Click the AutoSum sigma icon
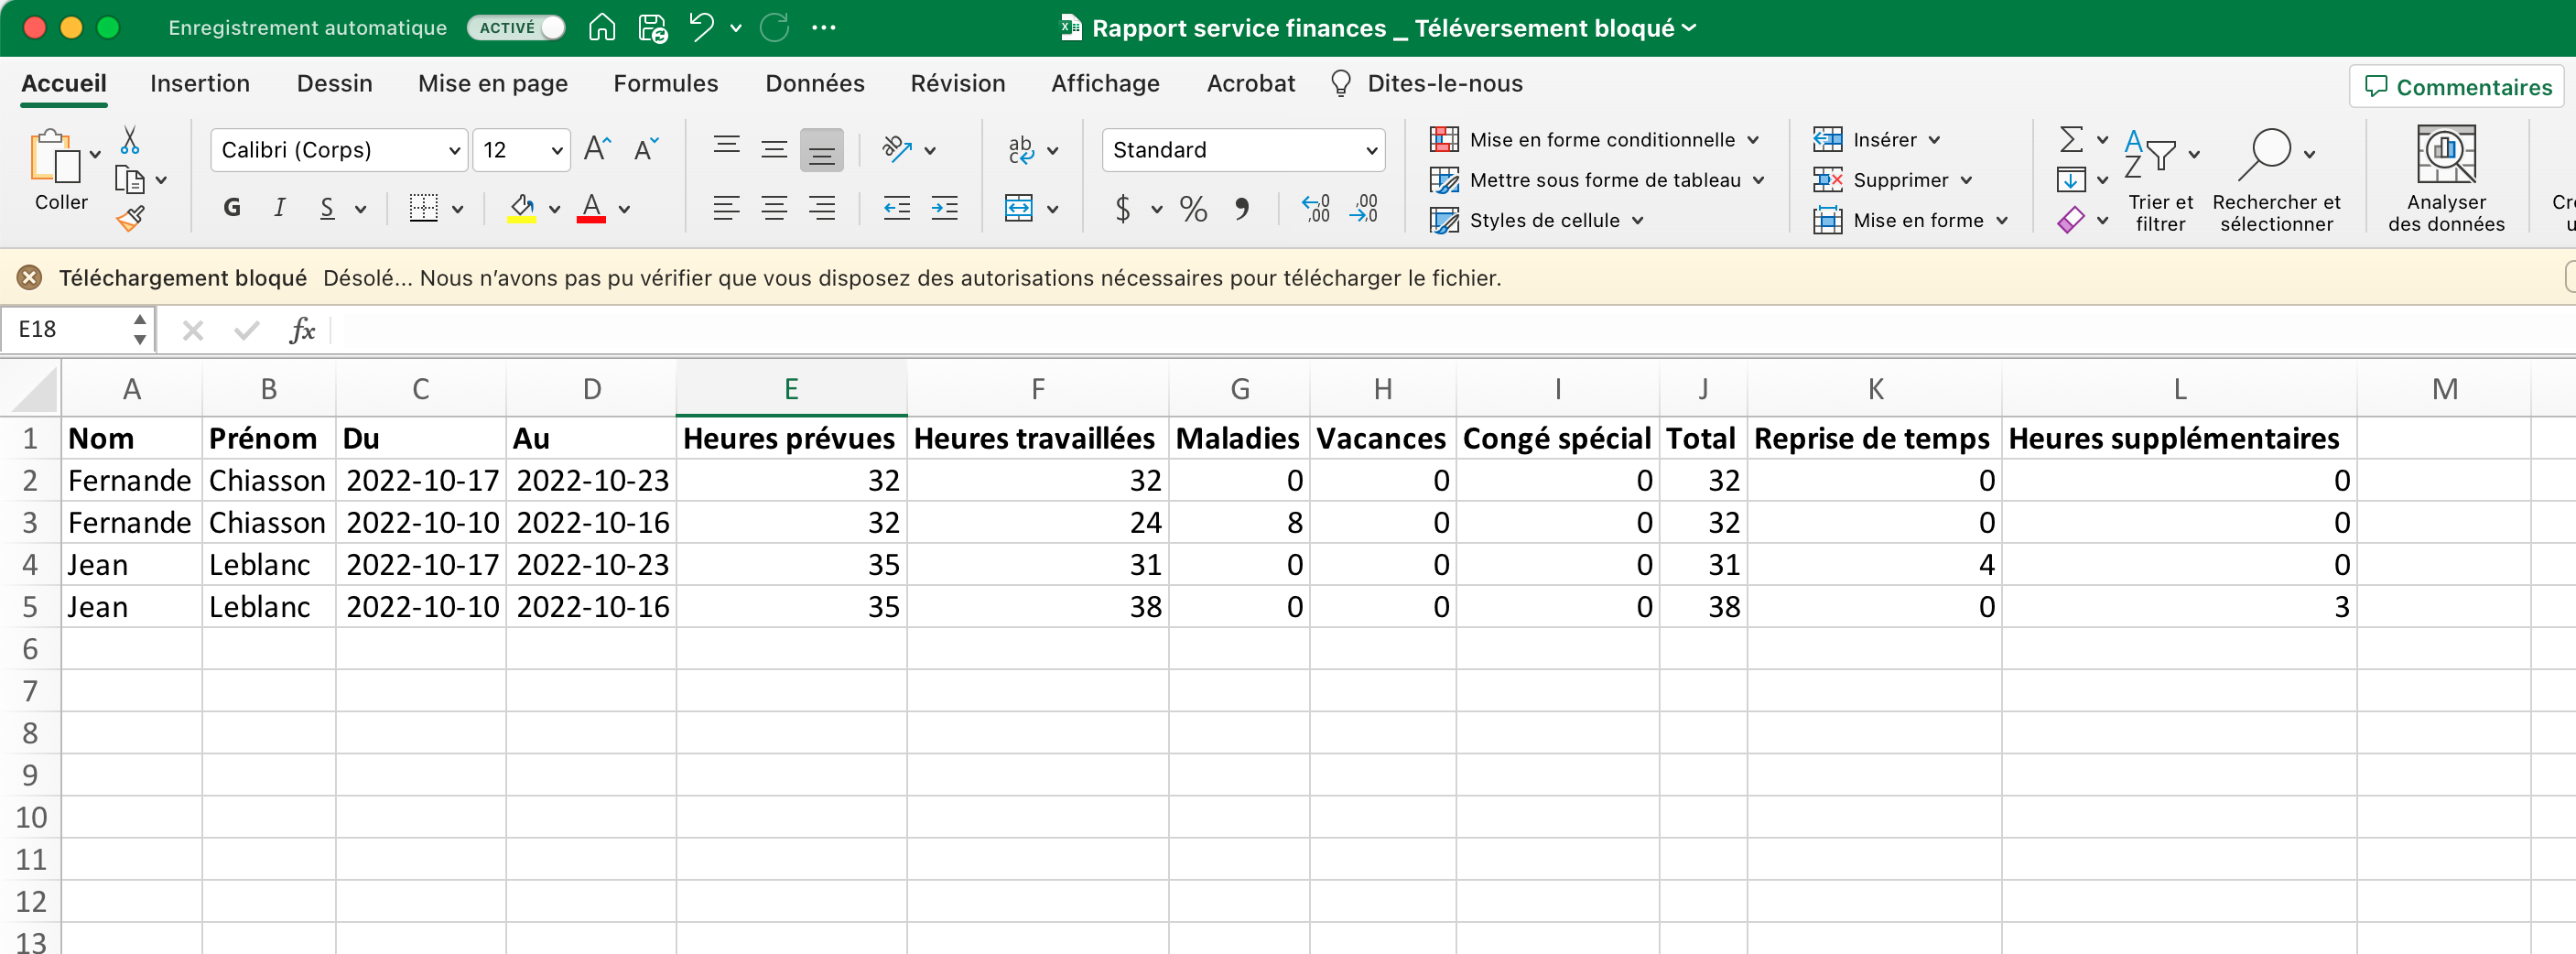 [2071, 139]
